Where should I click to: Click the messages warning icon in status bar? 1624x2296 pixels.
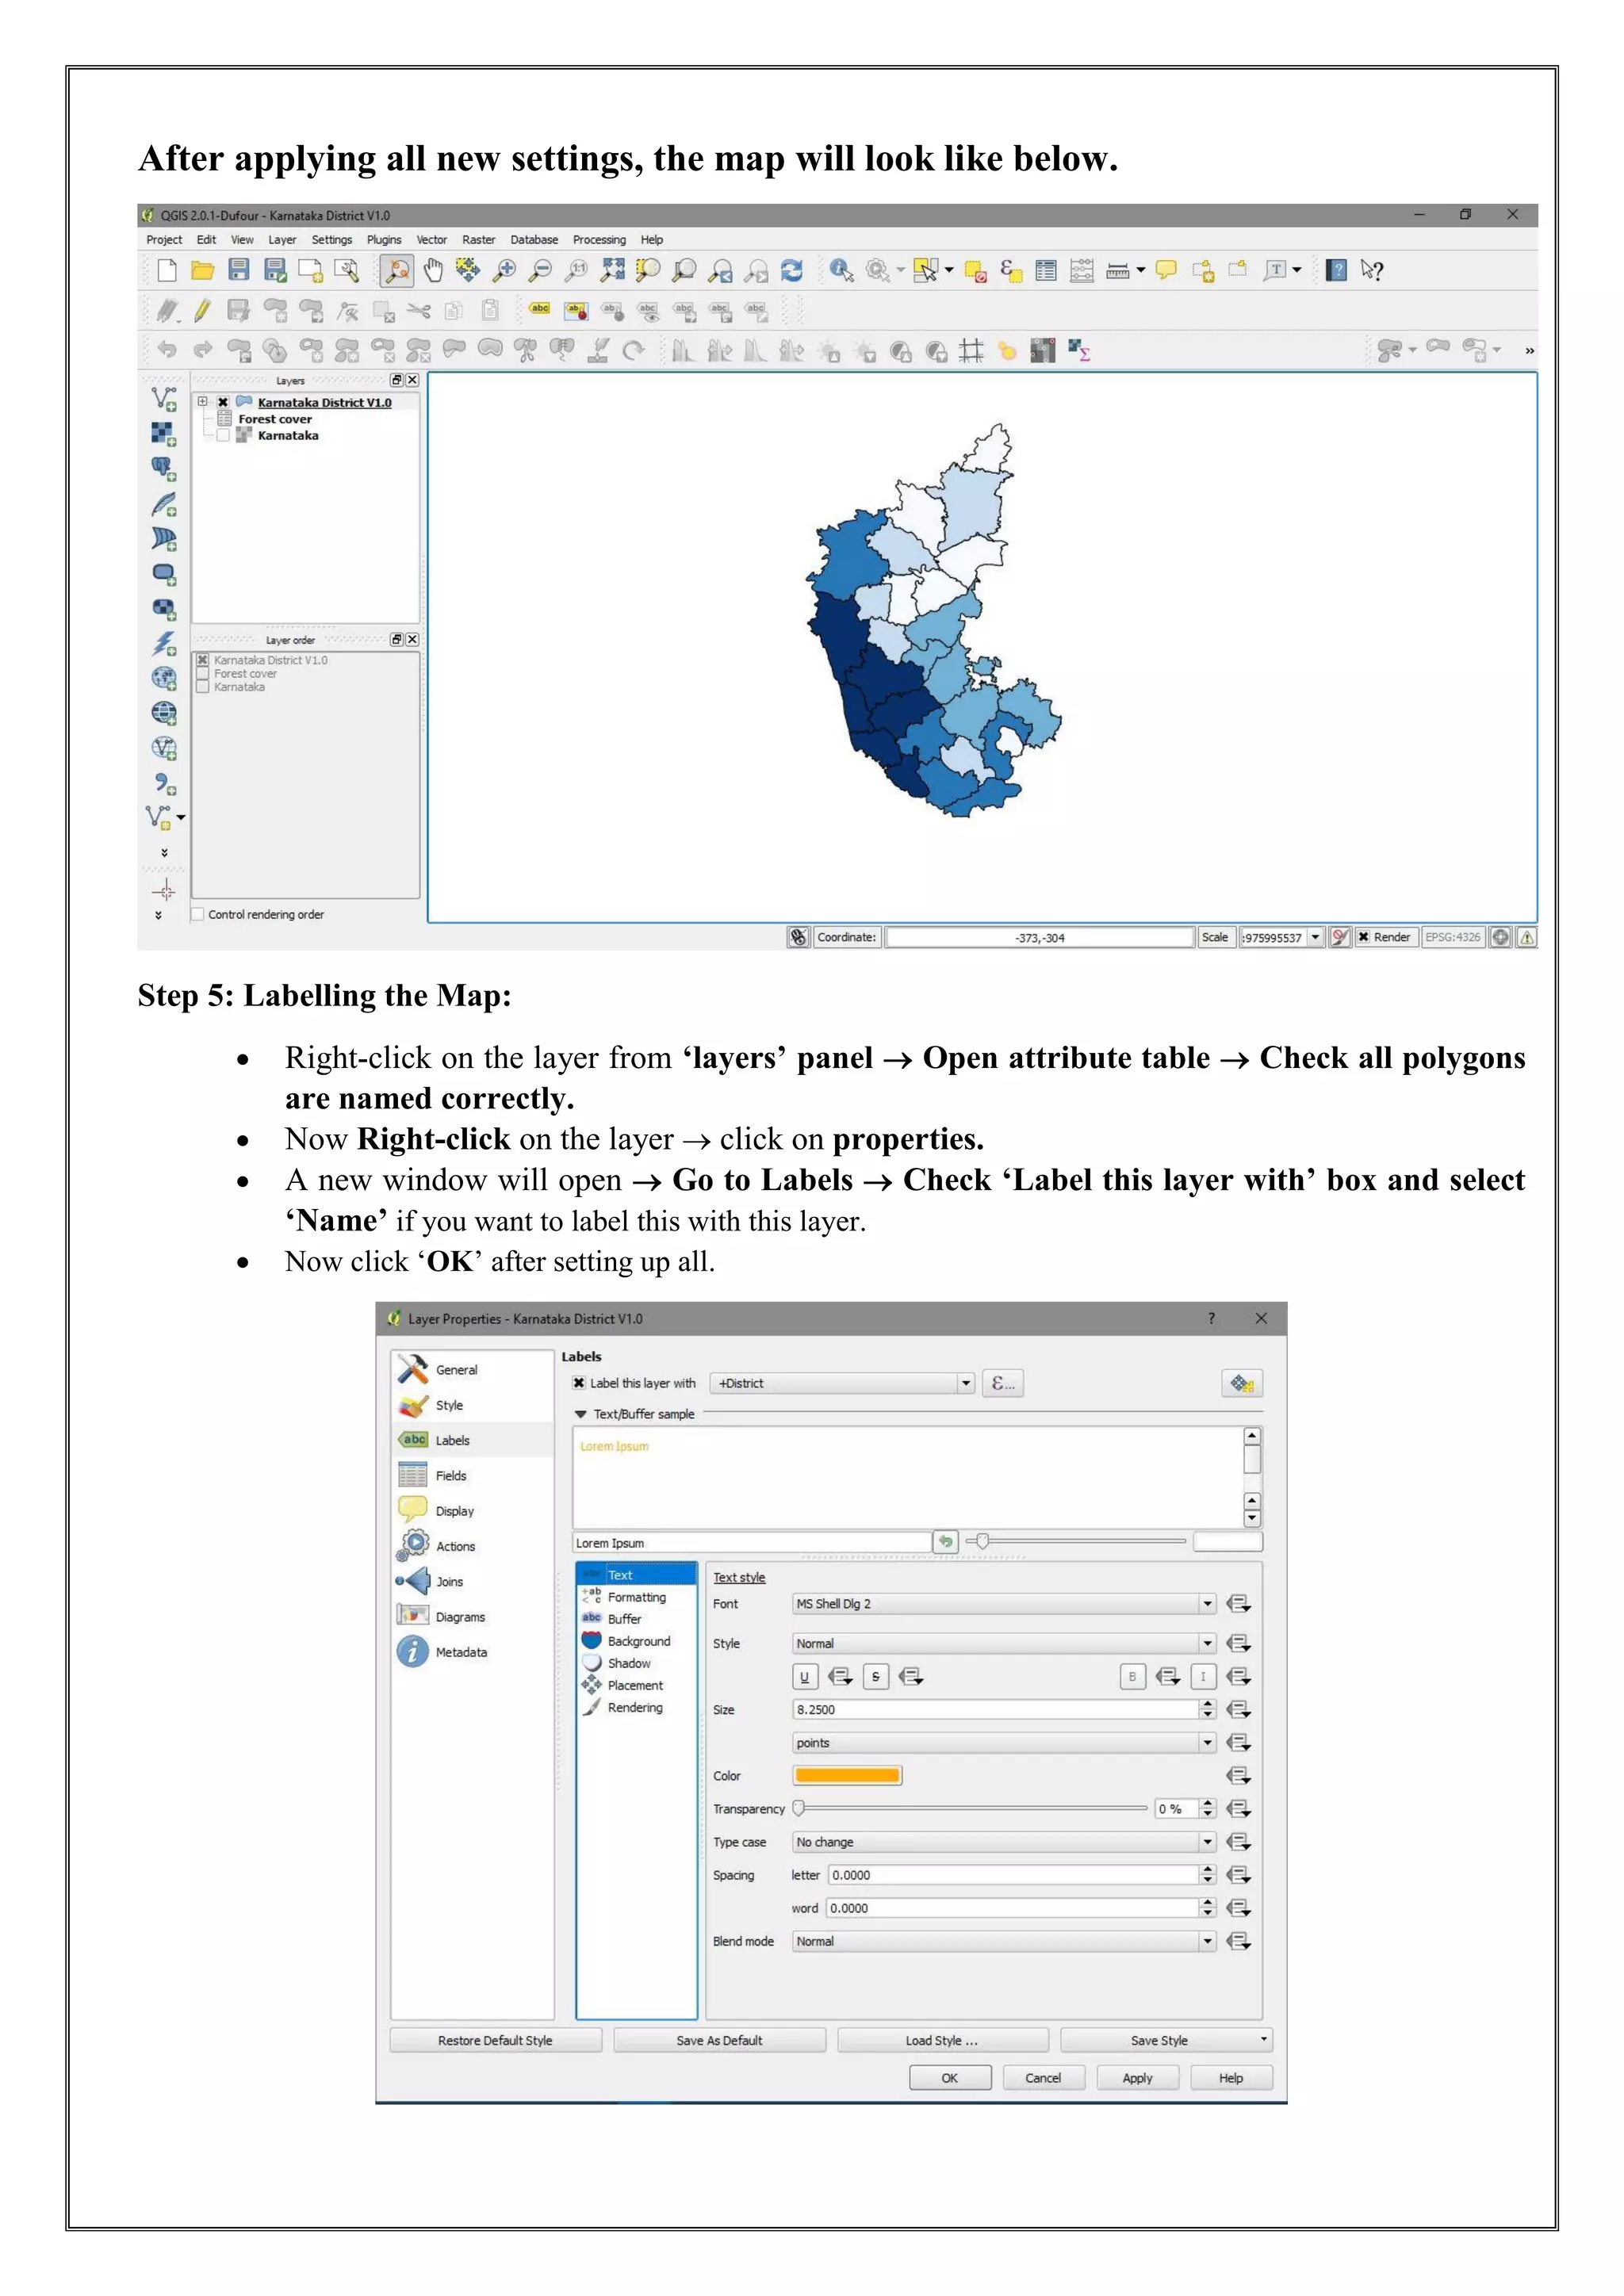pyautogui.click(x=1527, y=937)
